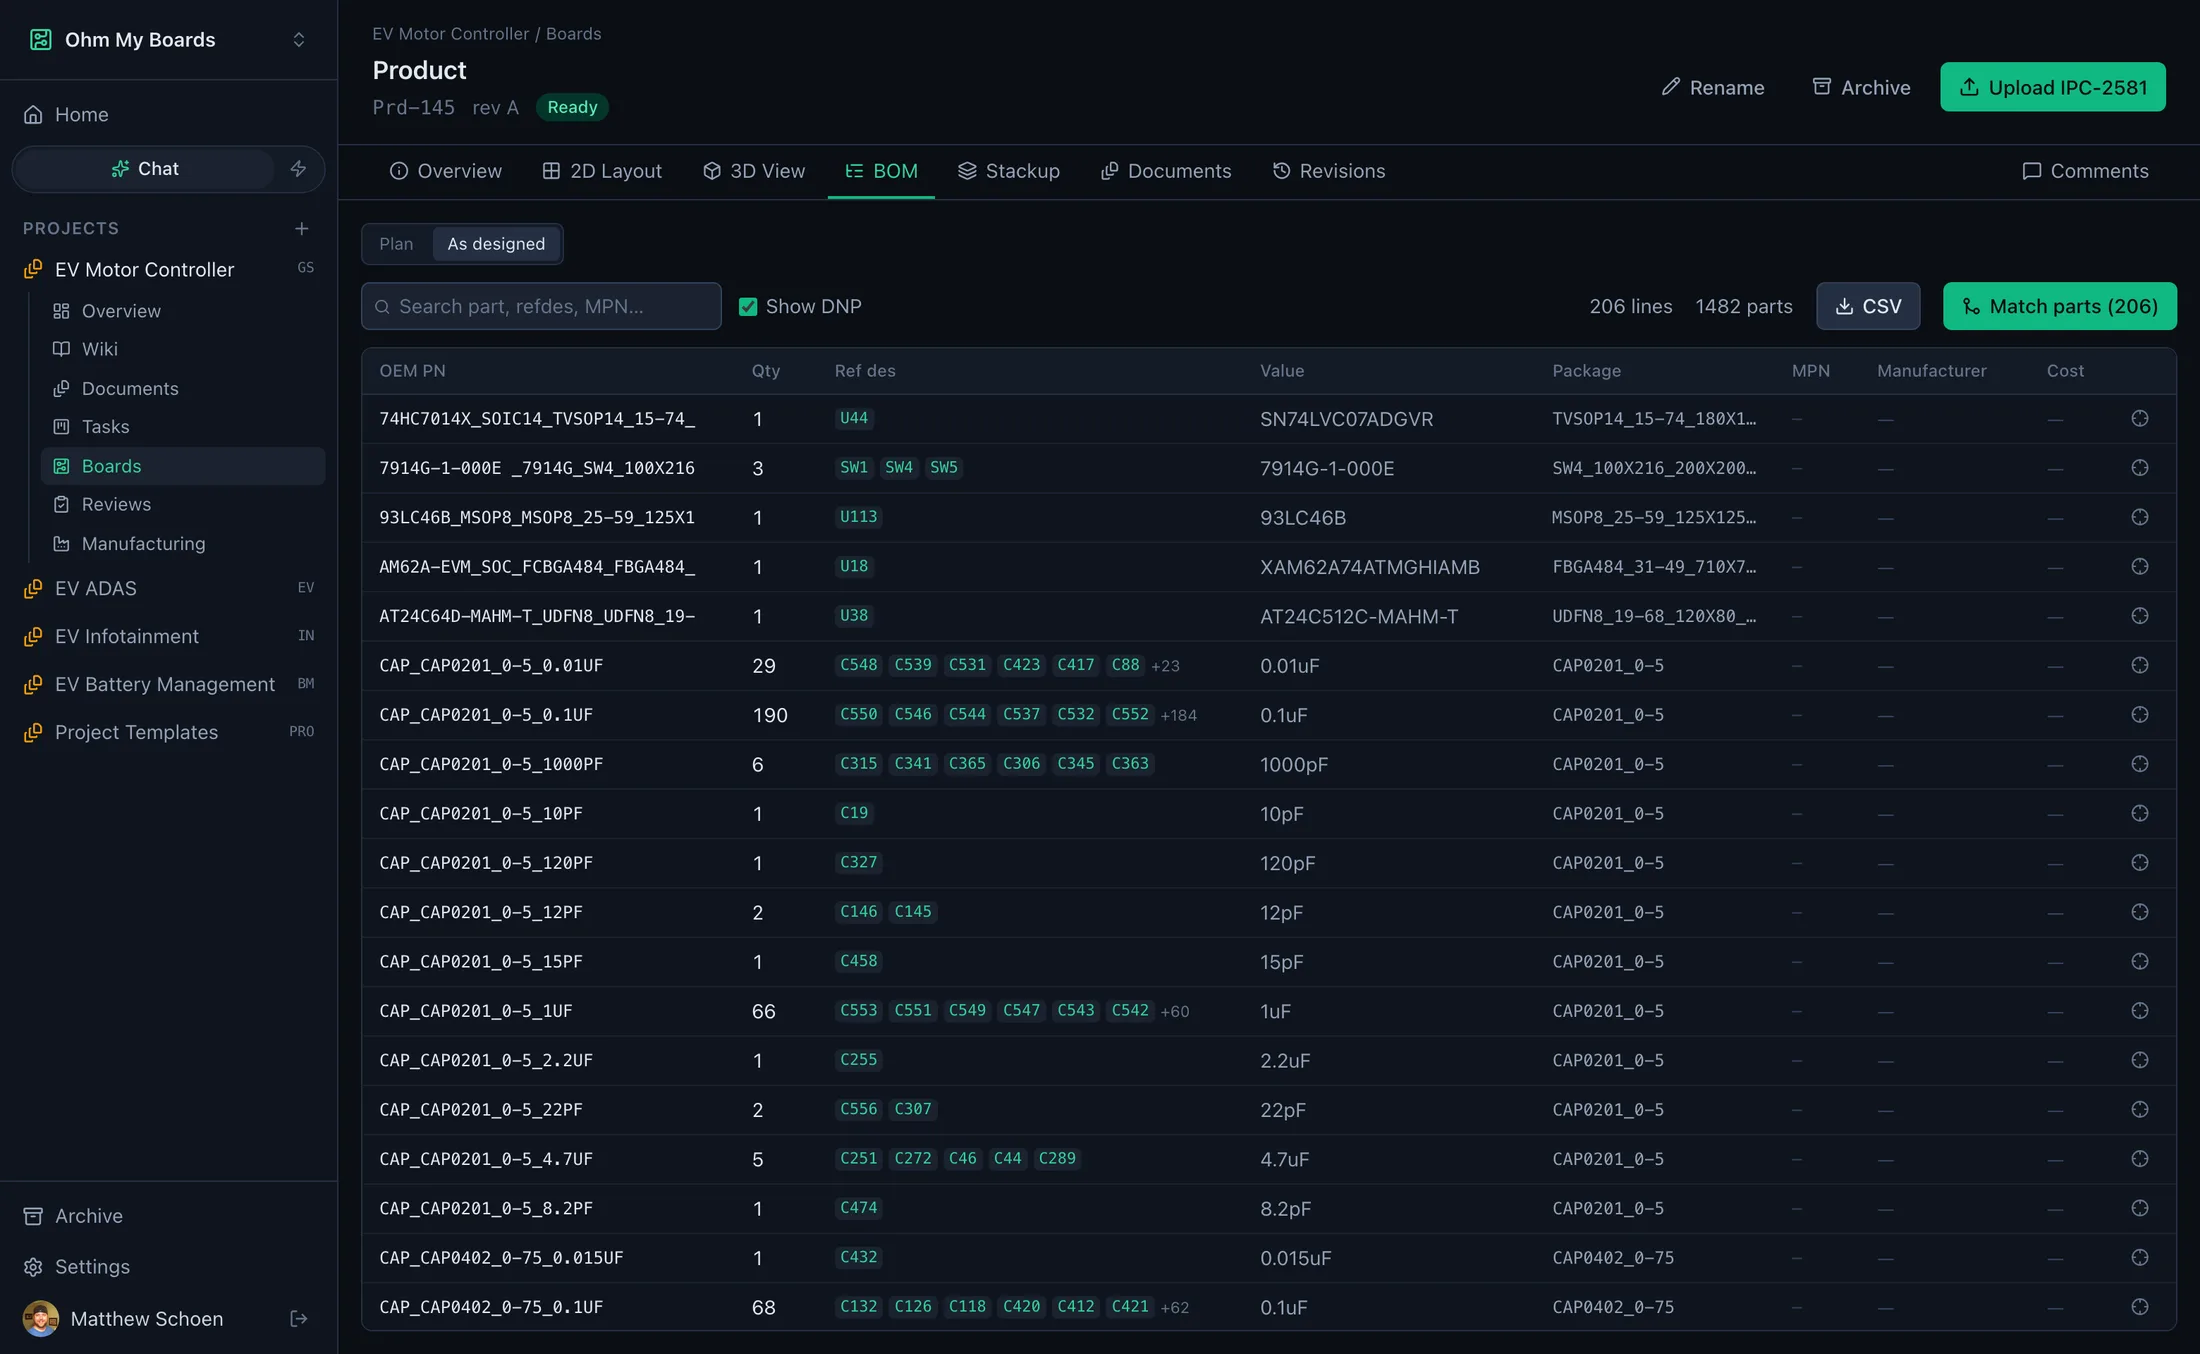
Task: Open the Settings gear in sidebar
Action: 33,1267
